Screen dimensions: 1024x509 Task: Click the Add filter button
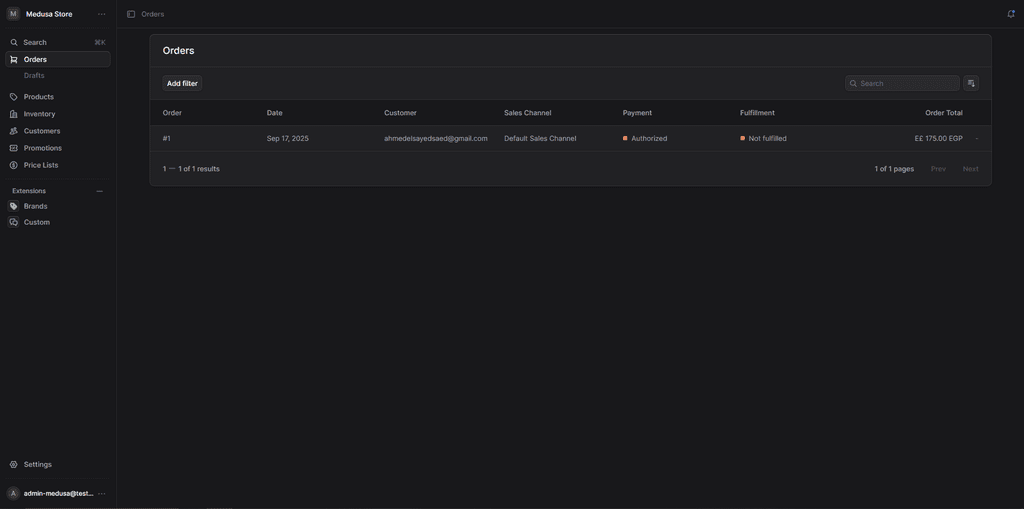182,84
